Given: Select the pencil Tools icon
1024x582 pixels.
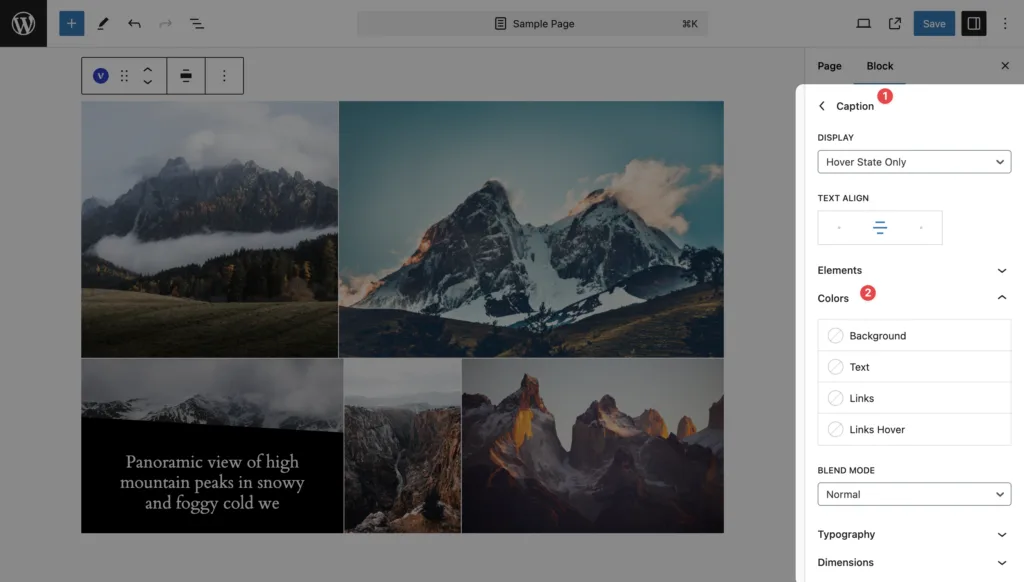Looking at the screenshot, I should click(103, 24).
